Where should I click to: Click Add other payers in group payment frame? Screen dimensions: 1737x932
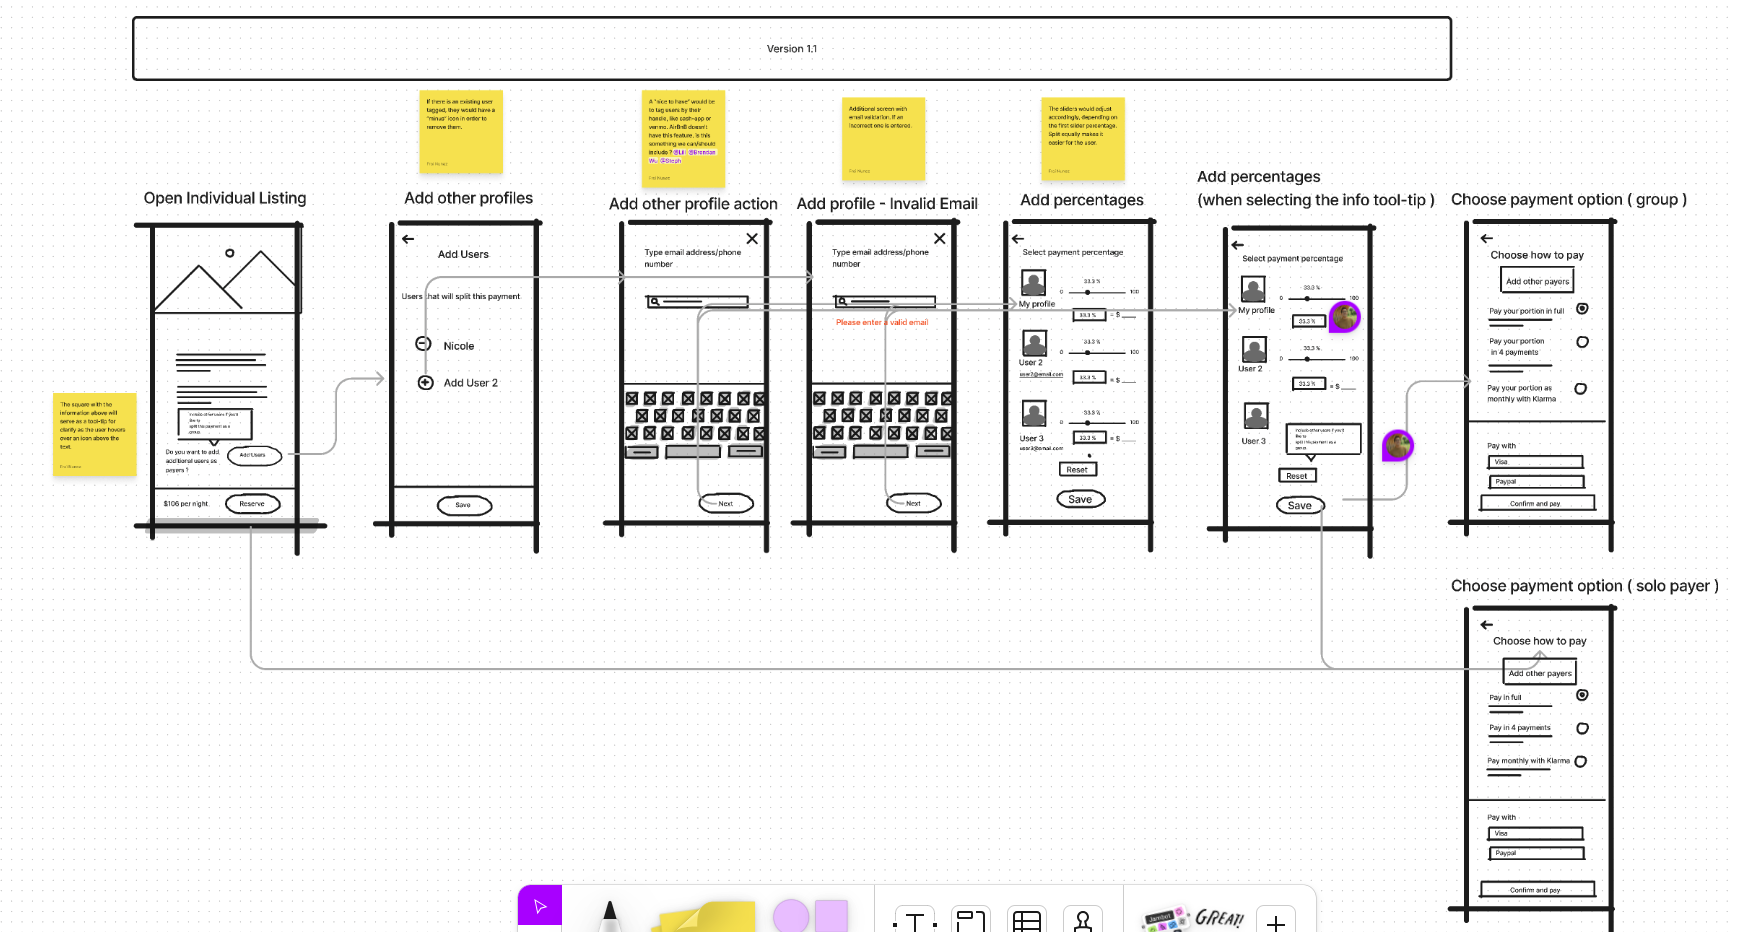[1538, 281]
